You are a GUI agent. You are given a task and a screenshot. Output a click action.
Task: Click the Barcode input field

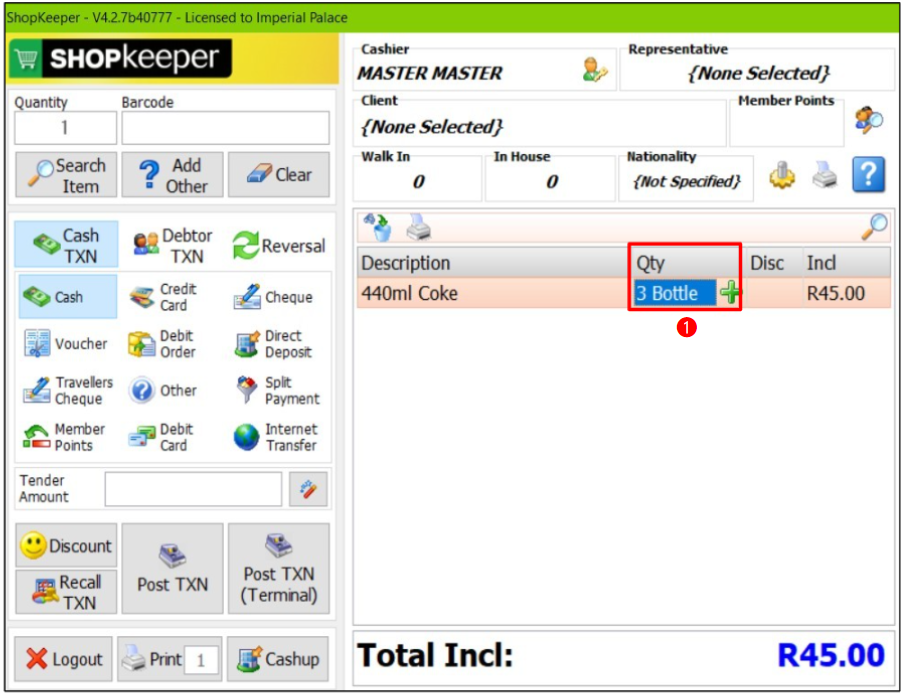[226, 128]
